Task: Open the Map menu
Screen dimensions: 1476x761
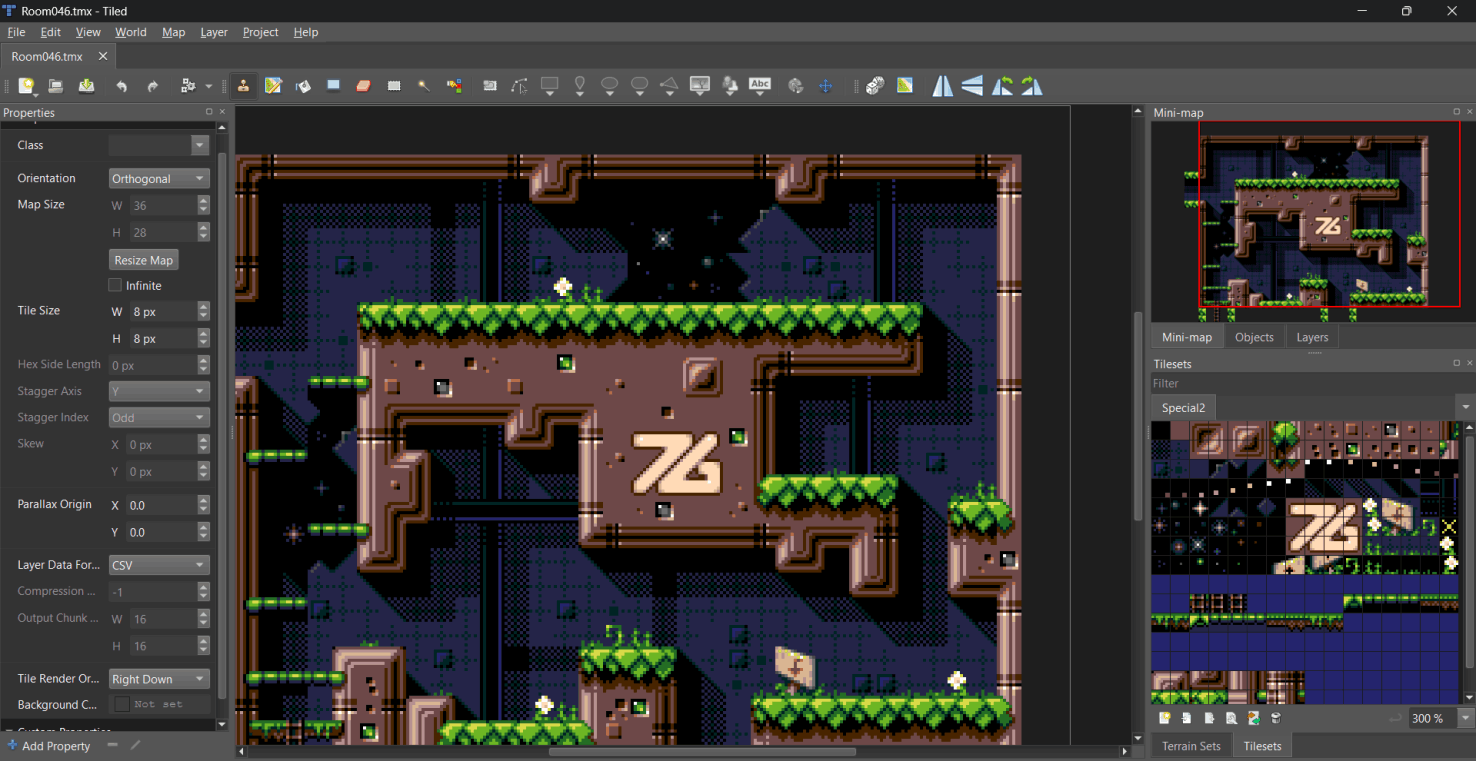Action: coord(173,32)
